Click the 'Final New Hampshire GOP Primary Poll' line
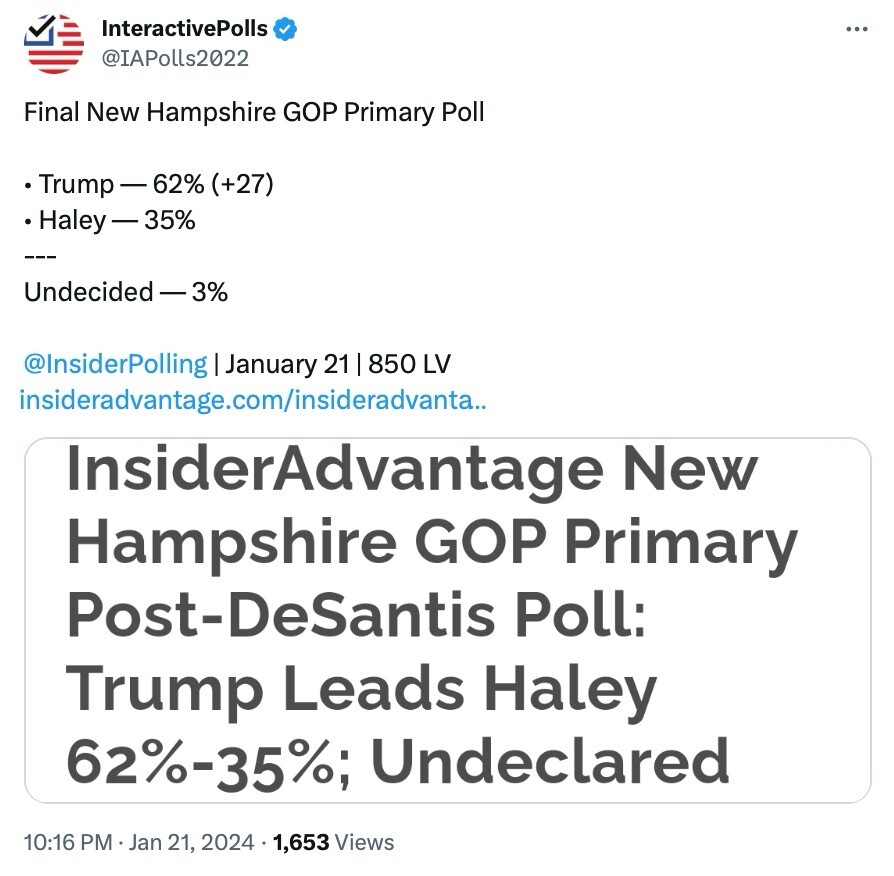The width and height of the screenshot is (894, 876). pyautogui.click(x=254, y=112)
